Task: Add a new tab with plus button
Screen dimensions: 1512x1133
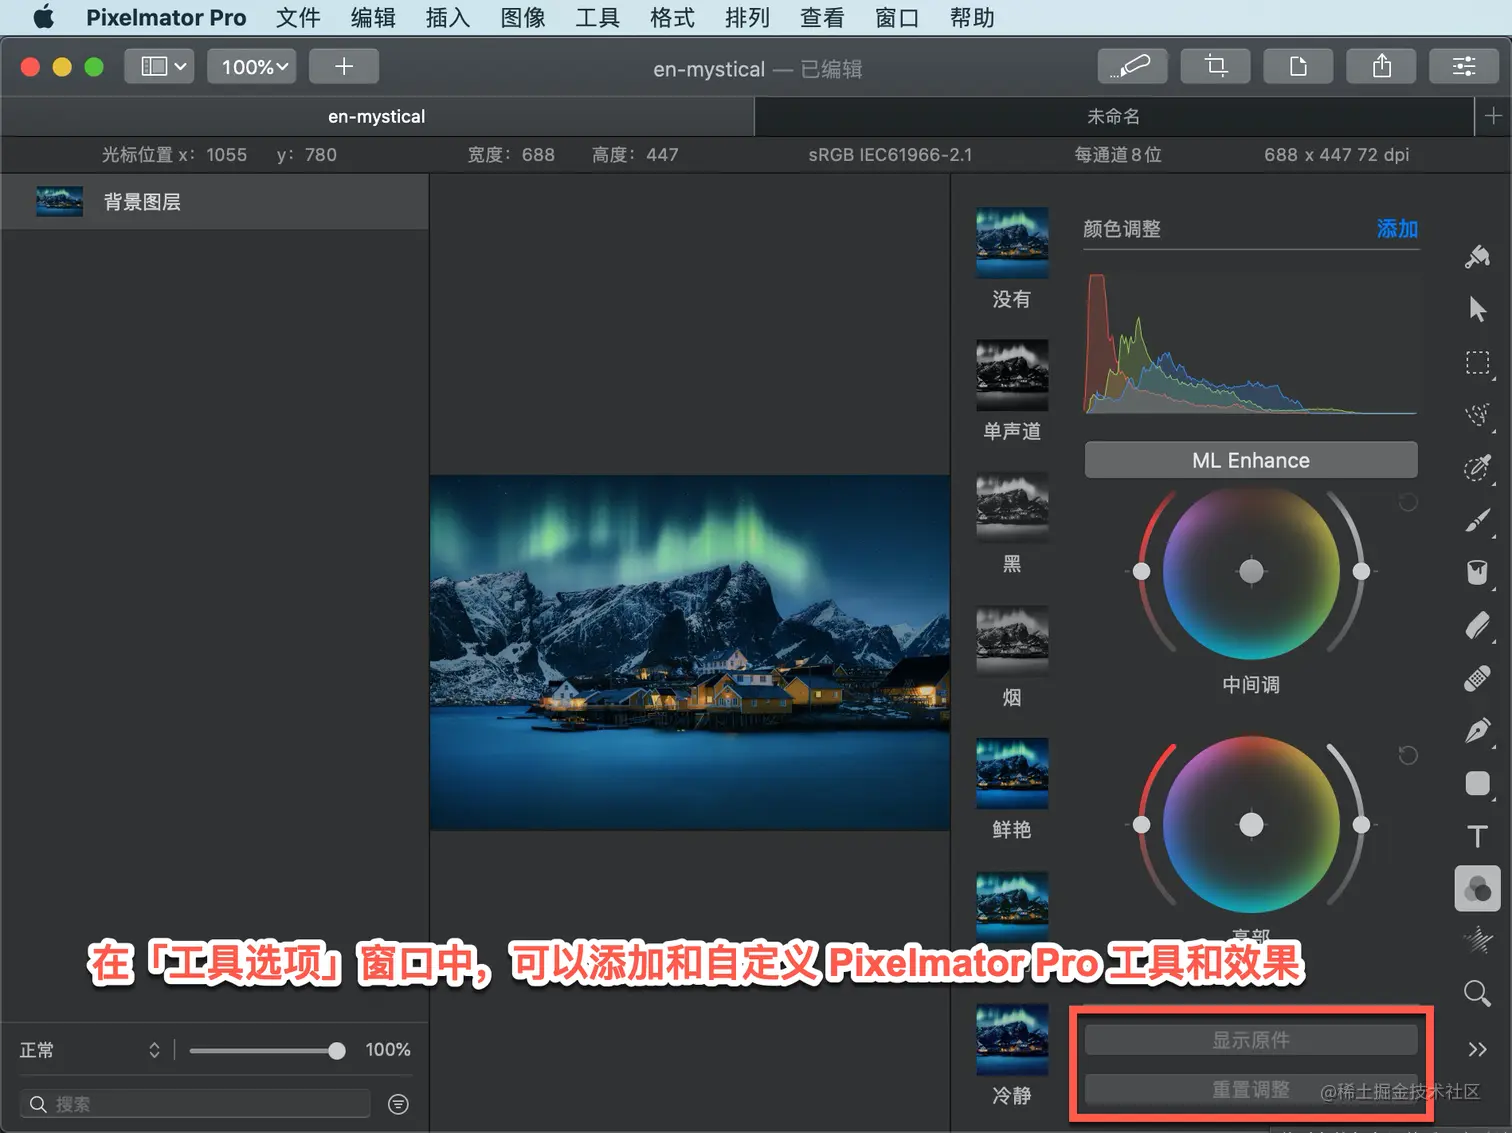Action: 1493,117
